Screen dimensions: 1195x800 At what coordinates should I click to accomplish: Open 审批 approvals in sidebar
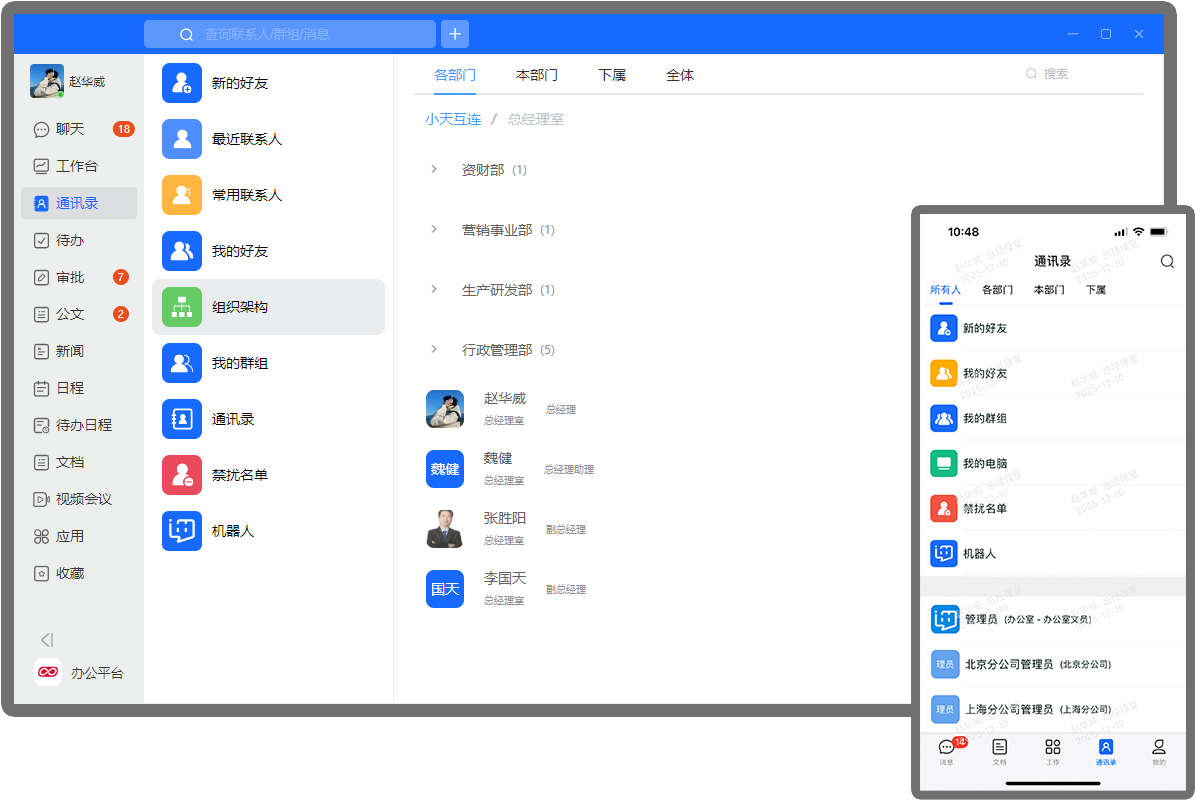tap(79, 277)
